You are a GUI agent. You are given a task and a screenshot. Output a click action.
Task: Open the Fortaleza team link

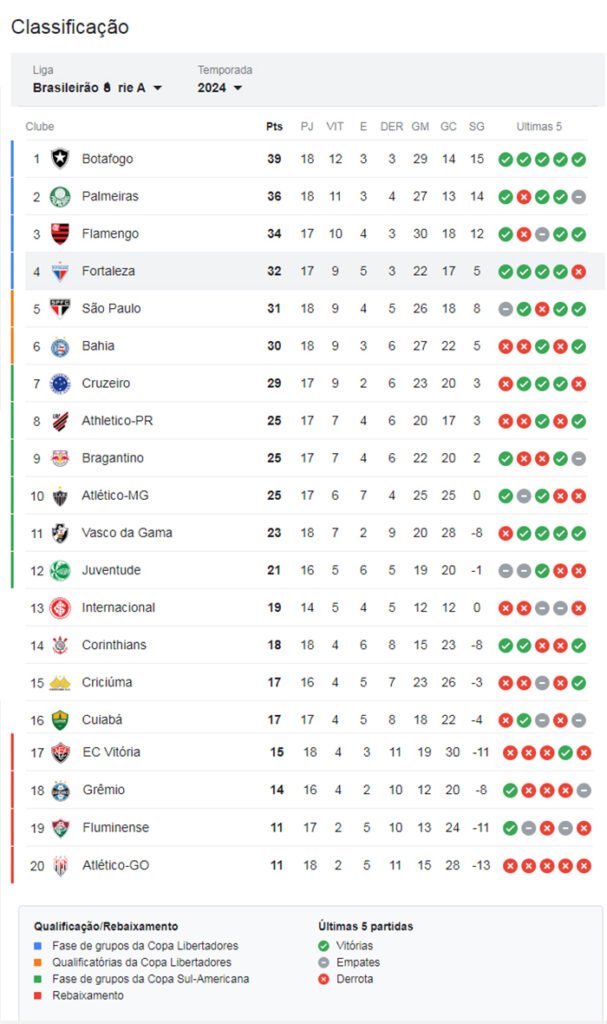tap(108, 271)
